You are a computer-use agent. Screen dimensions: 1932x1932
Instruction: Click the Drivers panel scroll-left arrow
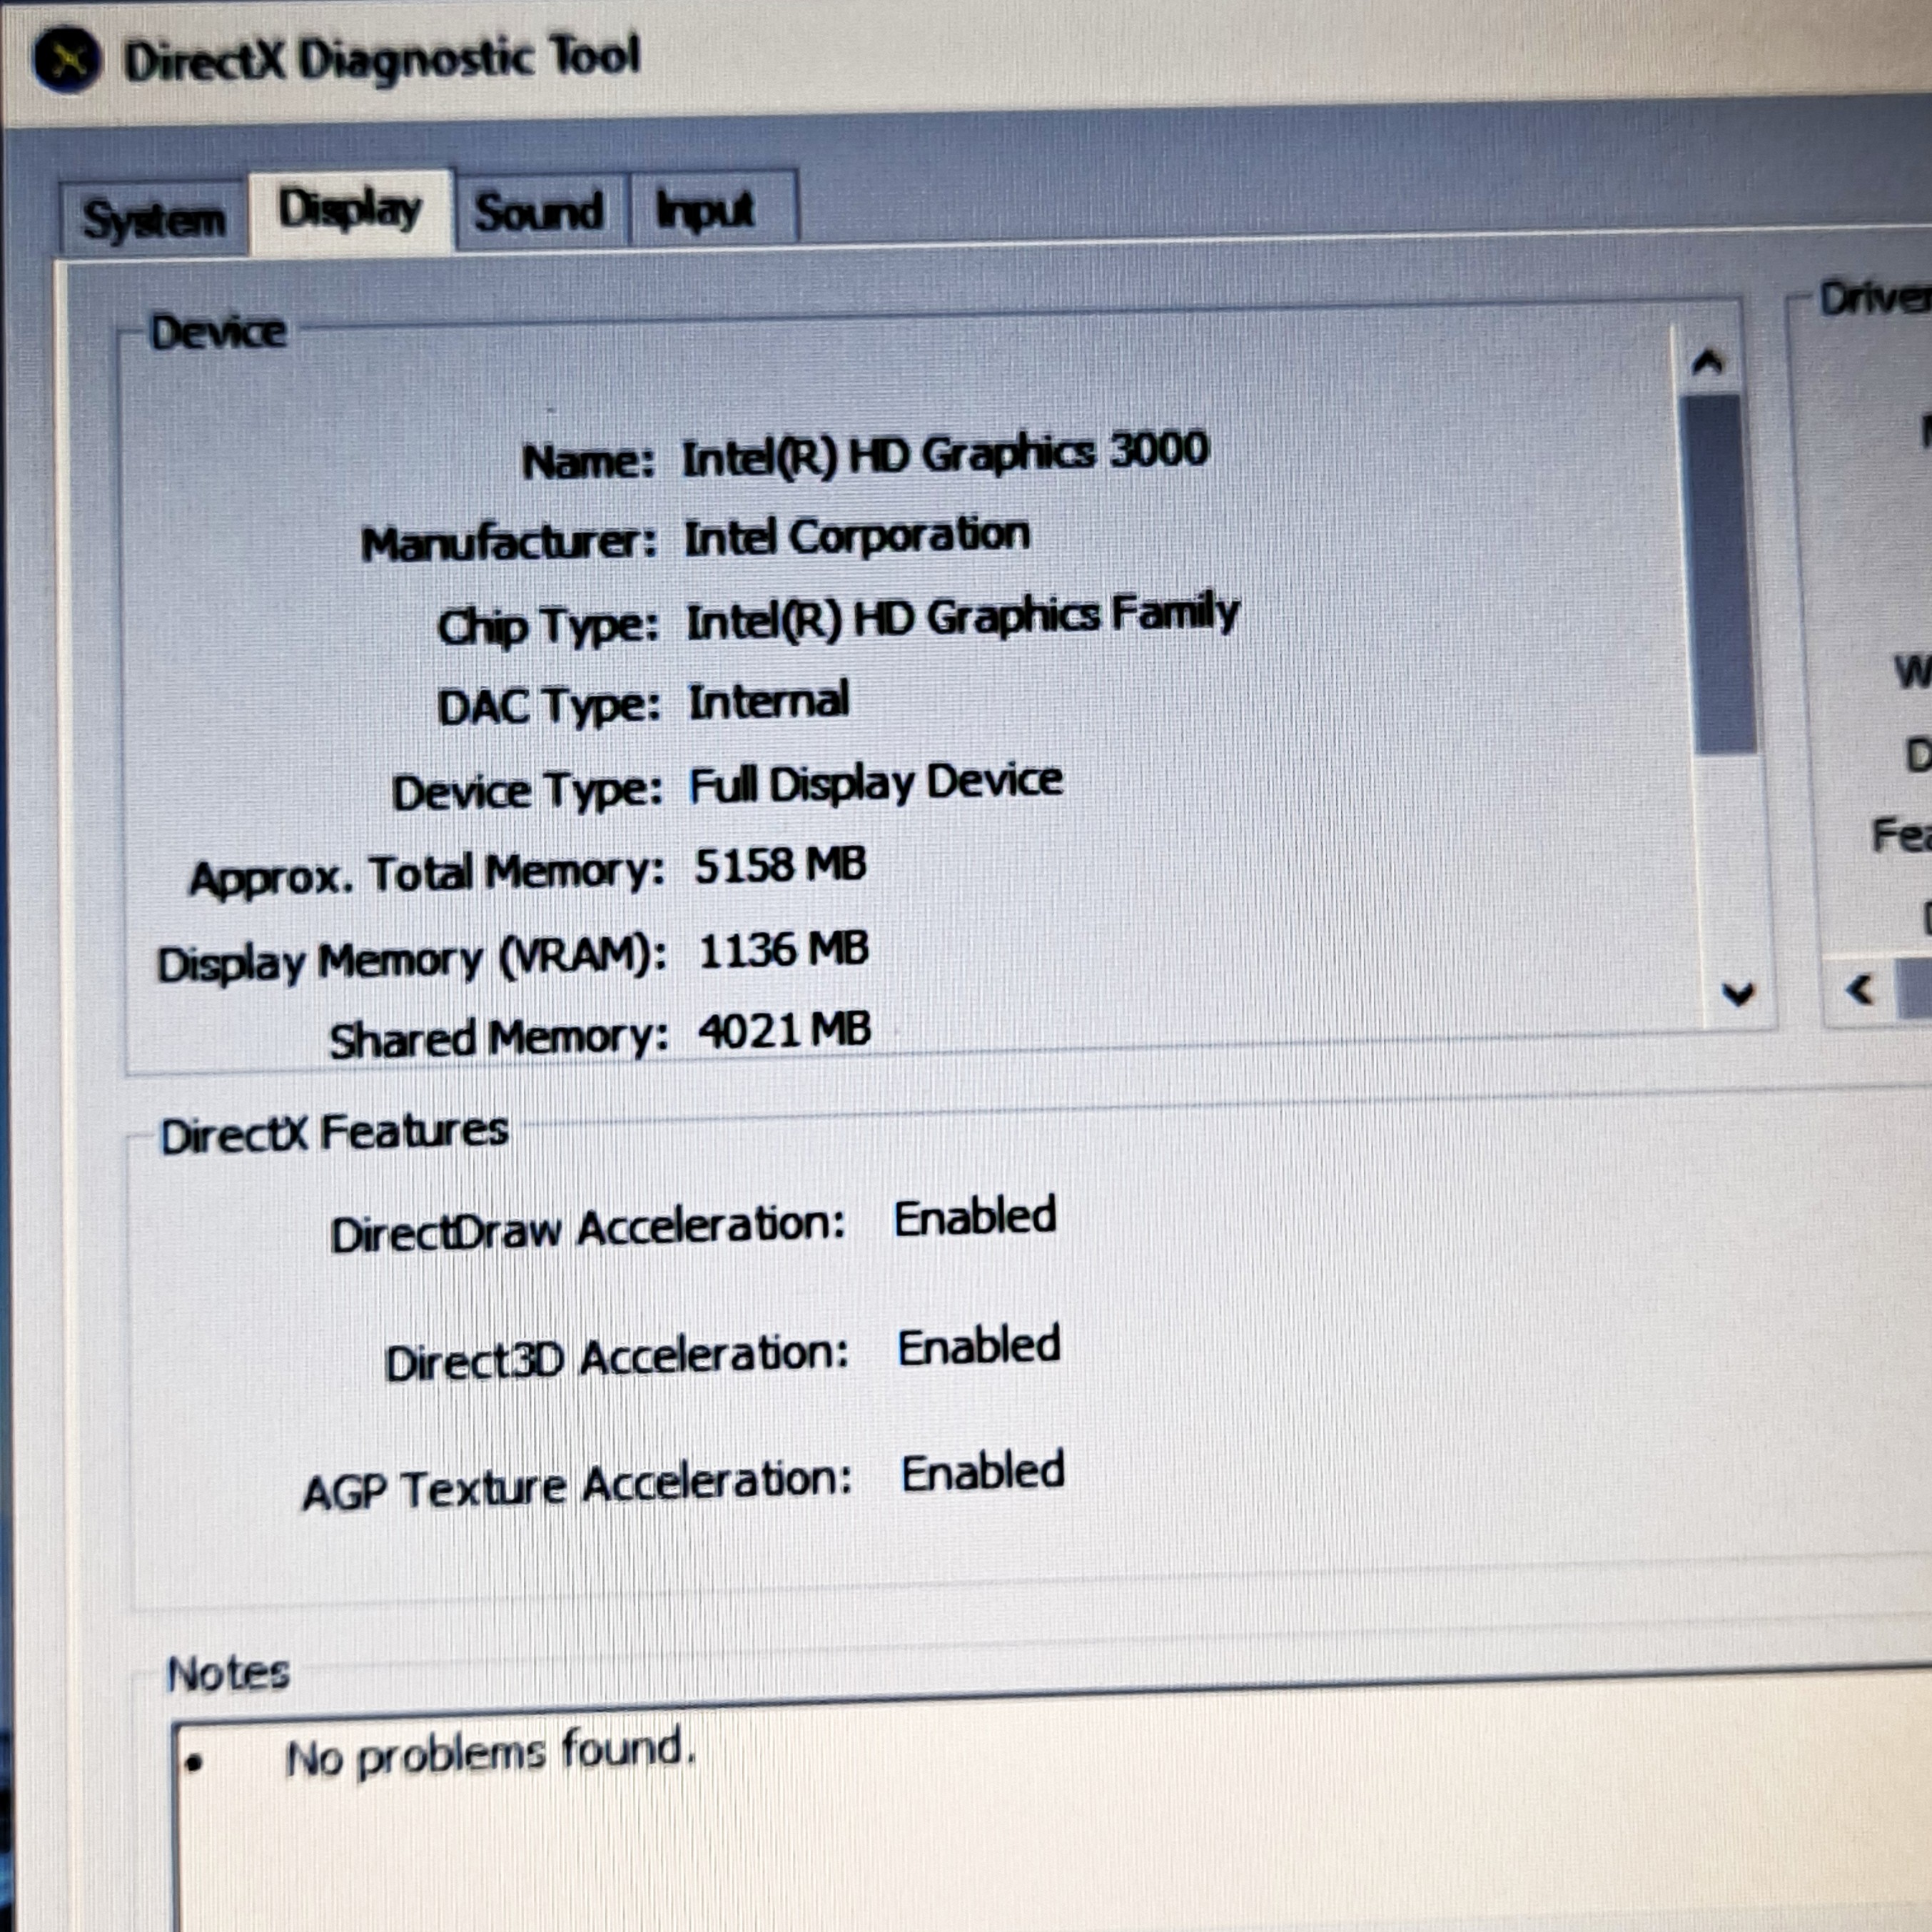click(1860, 990)
